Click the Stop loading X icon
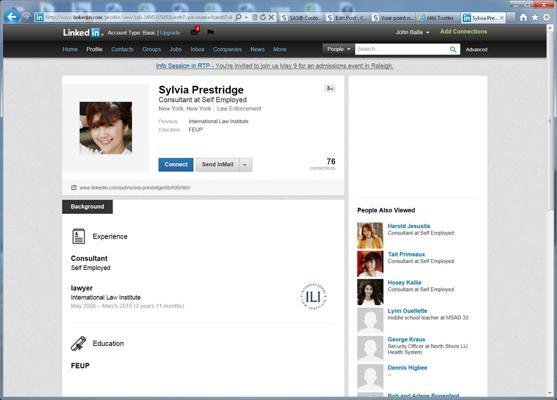The height and width of the screenshot is (400, 557). (271, 17)
